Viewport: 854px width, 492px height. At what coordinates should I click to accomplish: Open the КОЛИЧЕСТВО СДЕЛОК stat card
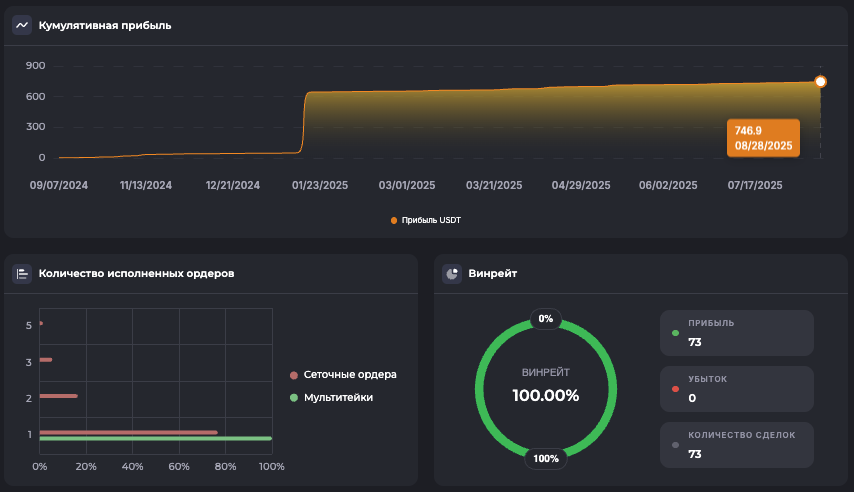[737, 445]
